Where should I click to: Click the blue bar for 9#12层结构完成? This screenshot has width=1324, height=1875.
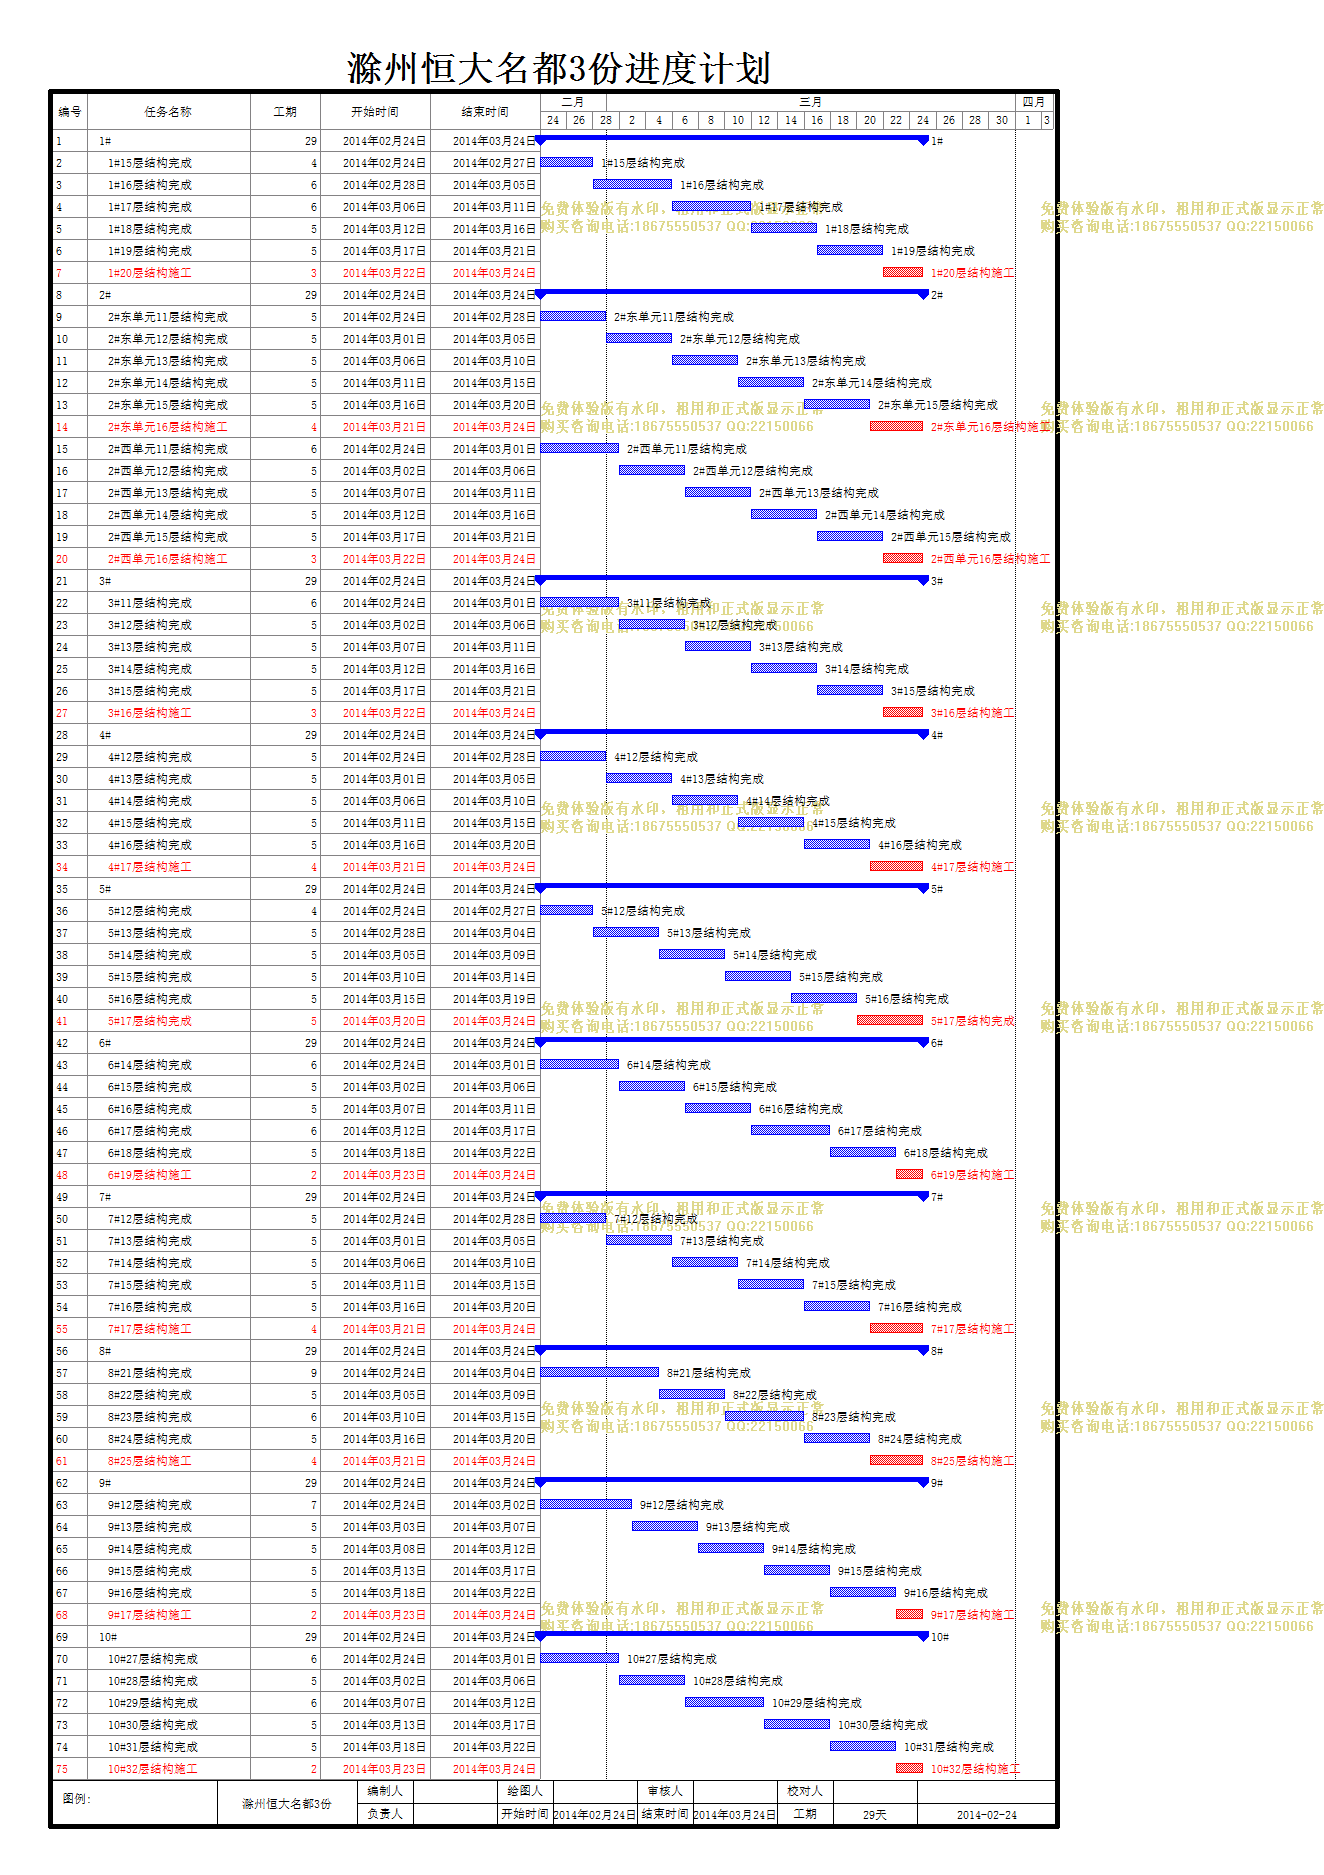pyautogui.click(x=586, y=1504)
